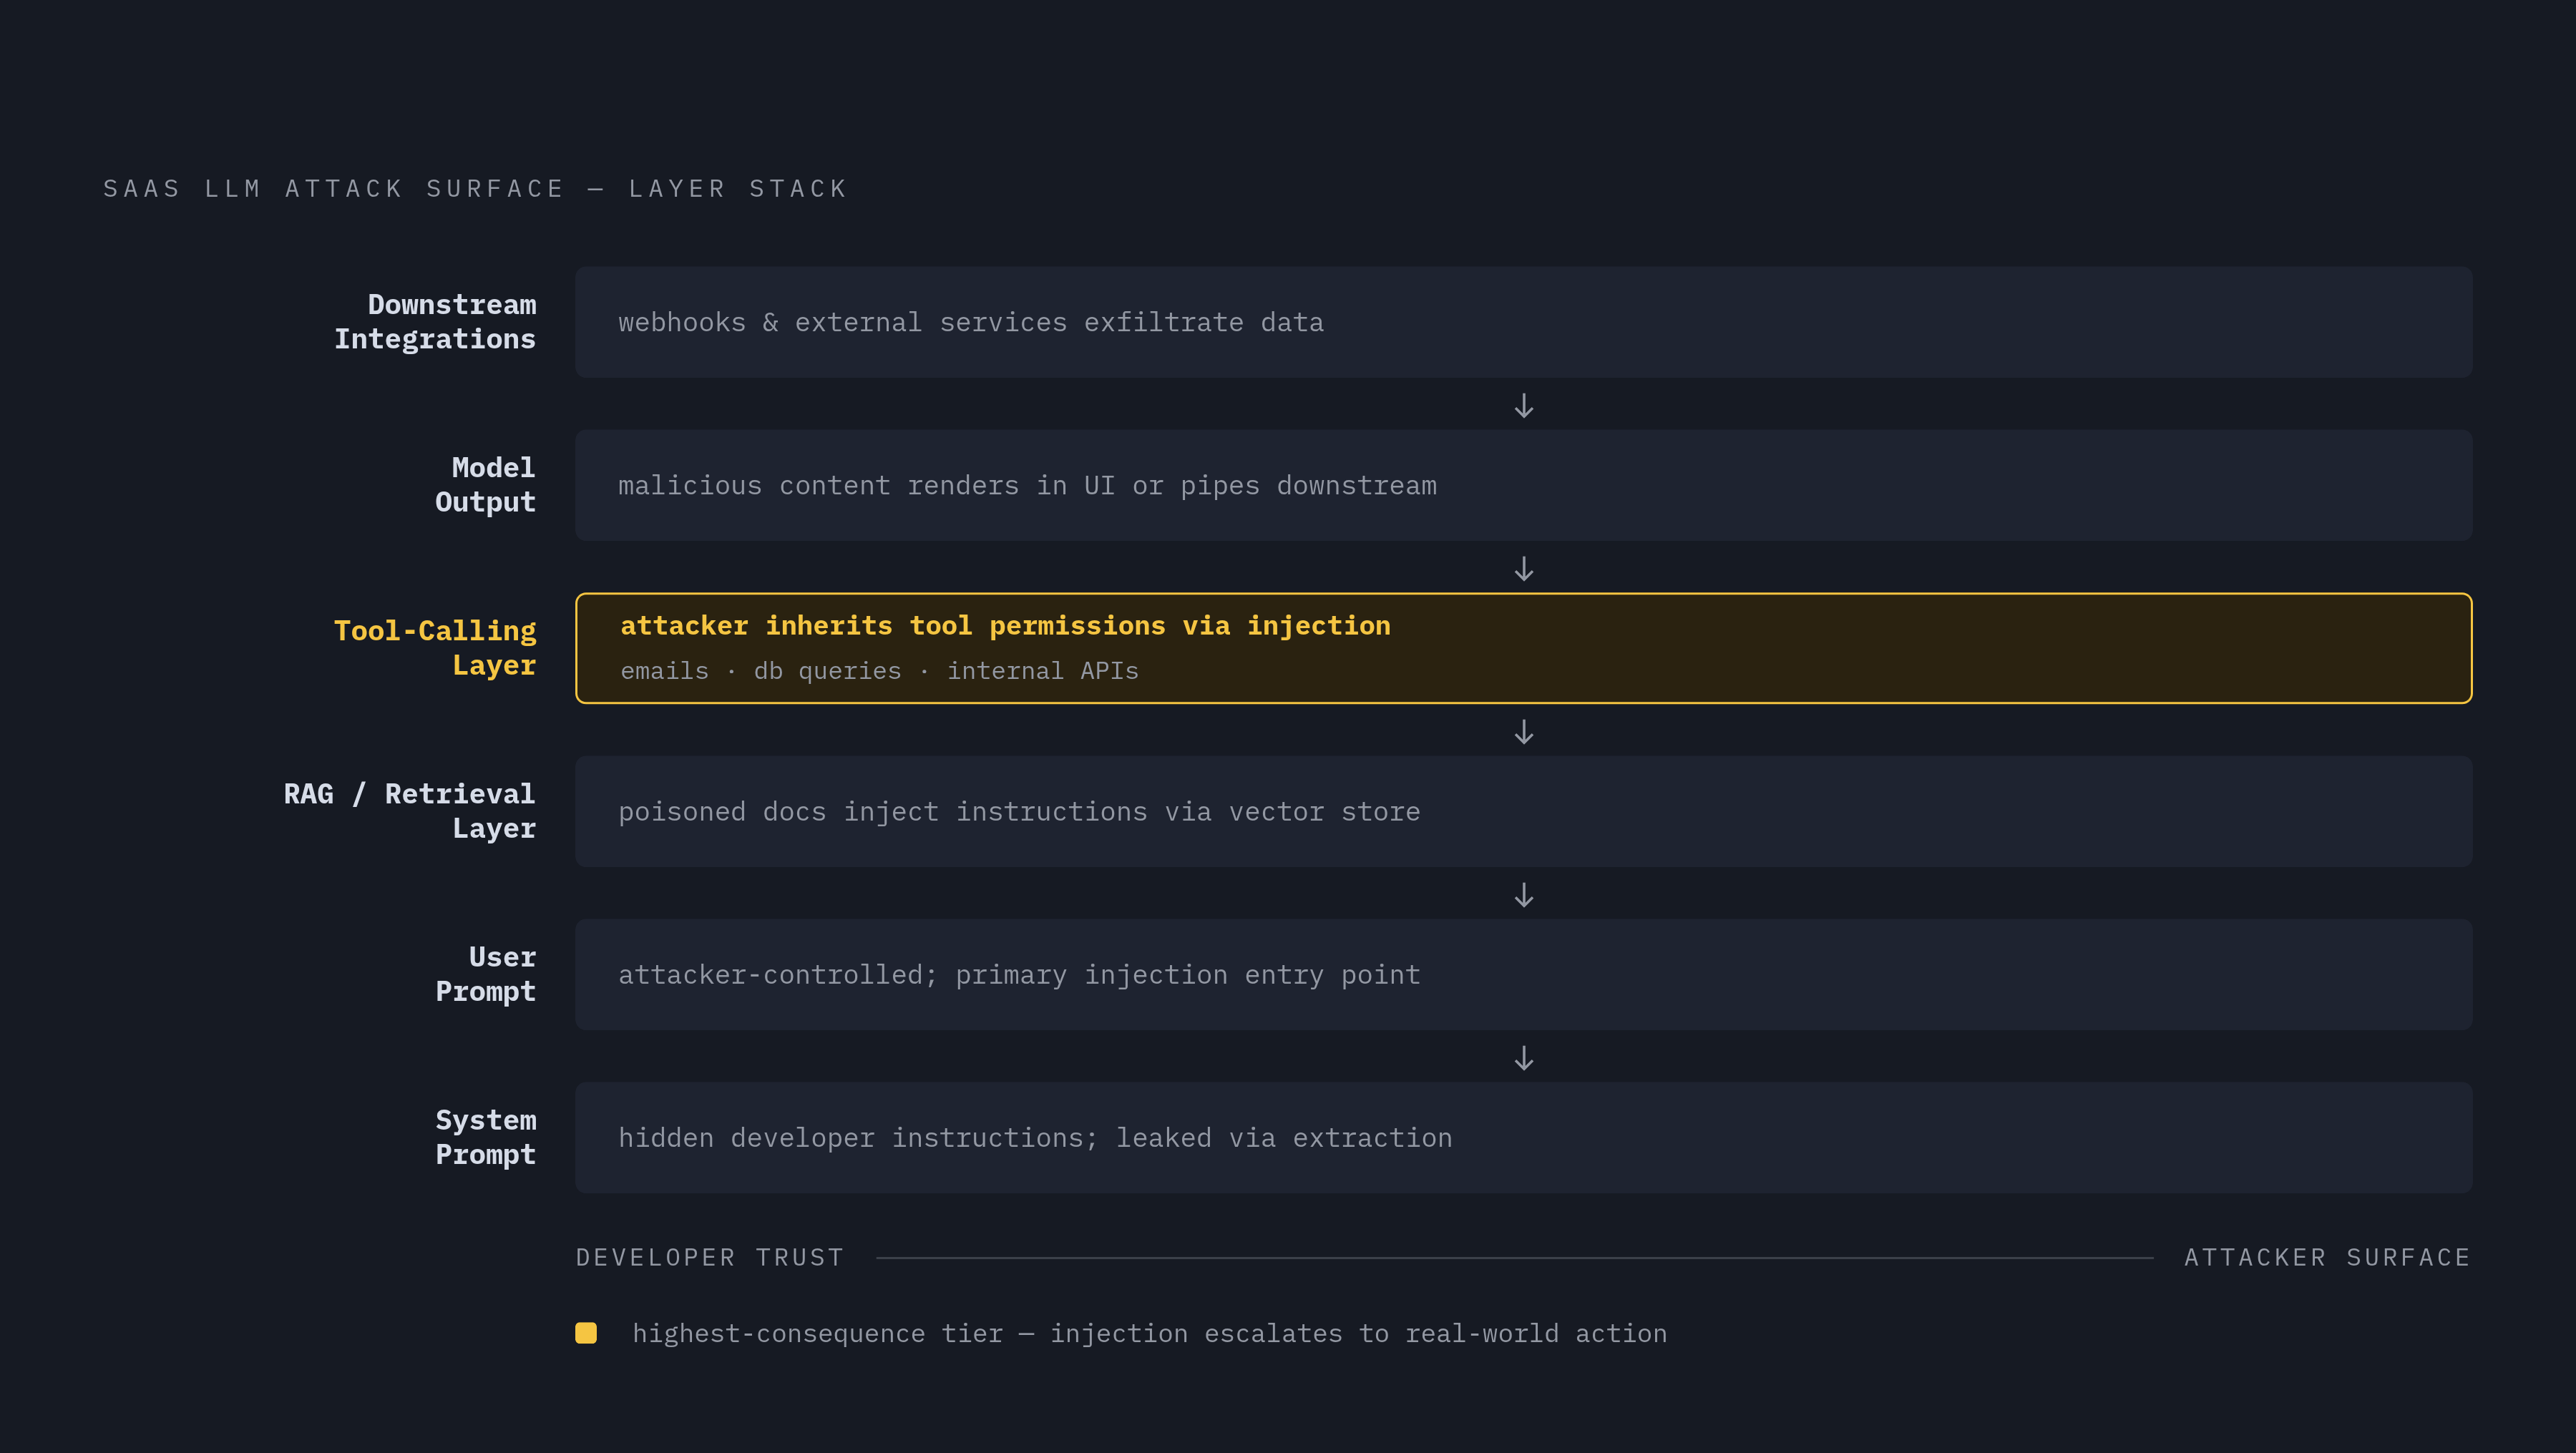Click the arrow below Model Output box
This screenshot has height=1453, width=2576.
[1523, 568]
